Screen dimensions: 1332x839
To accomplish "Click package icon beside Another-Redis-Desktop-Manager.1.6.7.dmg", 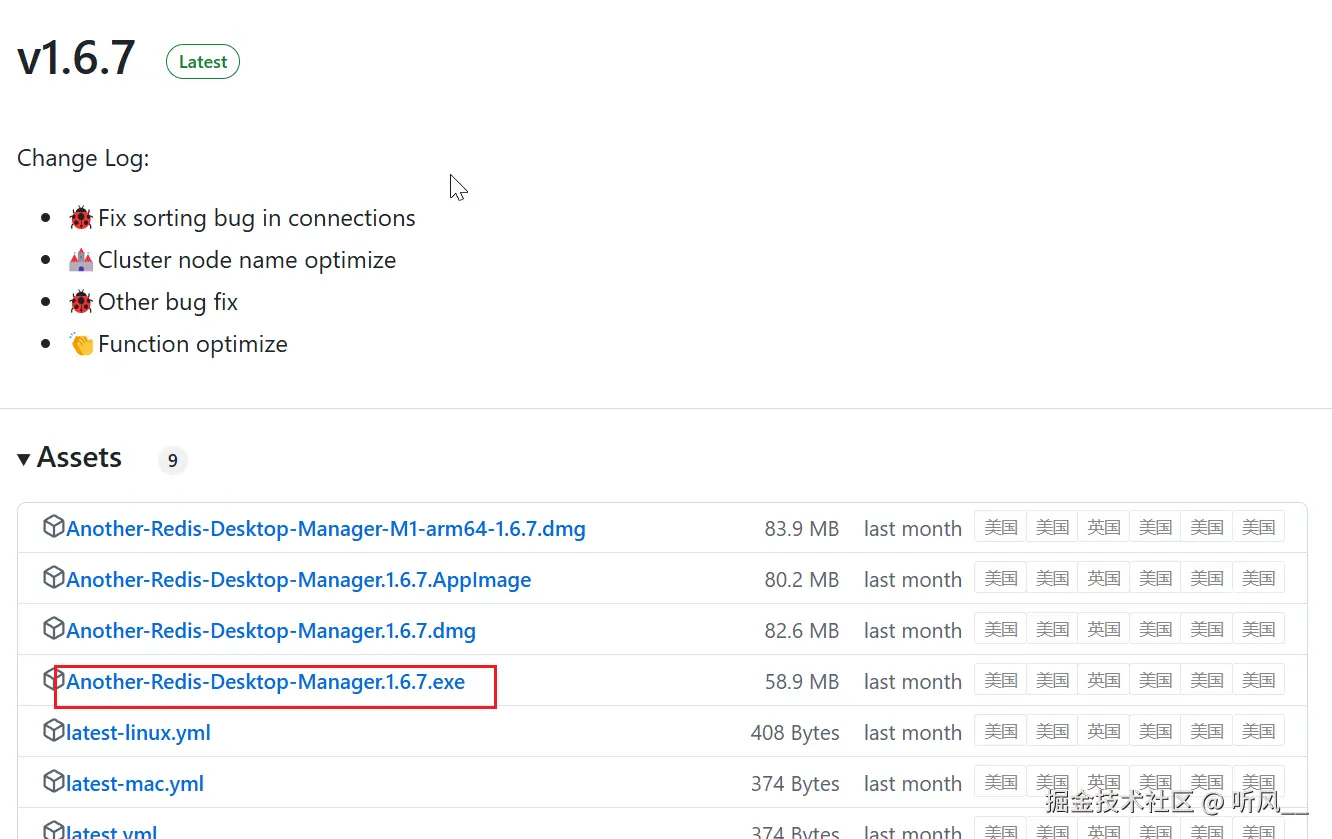I will pyautogui.click(x=54, y=628).
